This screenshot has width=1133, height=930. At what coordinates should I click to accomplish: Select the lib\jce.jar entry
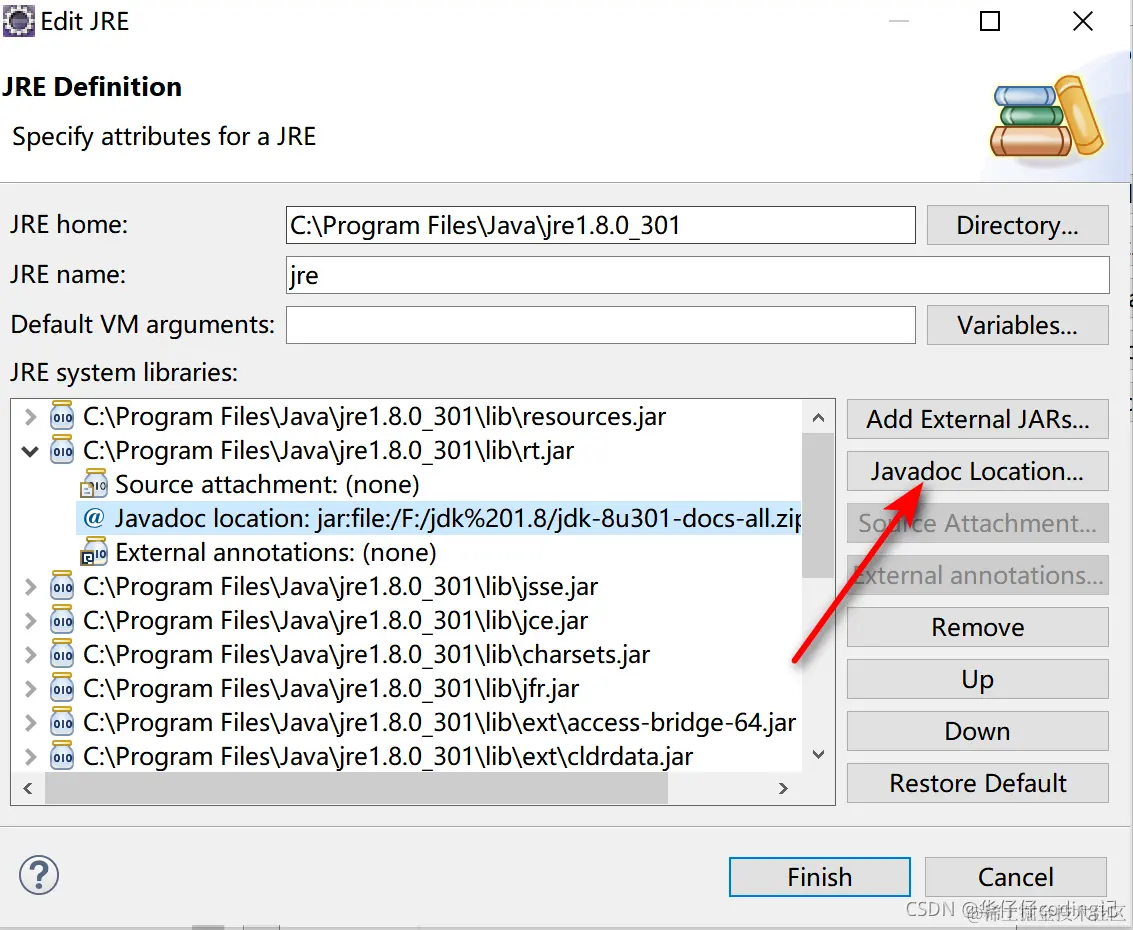click(335, 620)
